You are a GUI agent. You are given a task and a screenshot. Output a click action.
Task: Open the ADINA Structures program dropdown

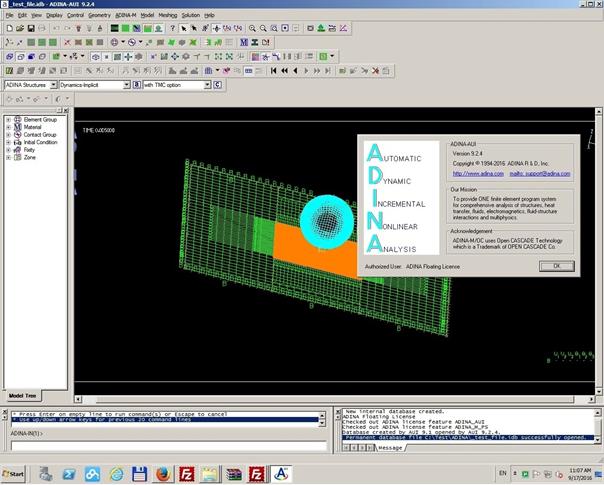click(x=53, y=85)
